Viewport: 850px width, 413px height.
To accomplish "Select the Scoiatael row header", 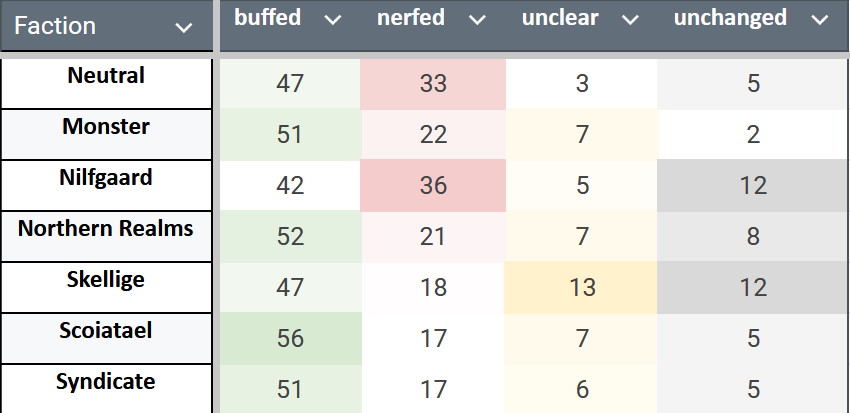I will pyautogui.click(x=106, y=331).
